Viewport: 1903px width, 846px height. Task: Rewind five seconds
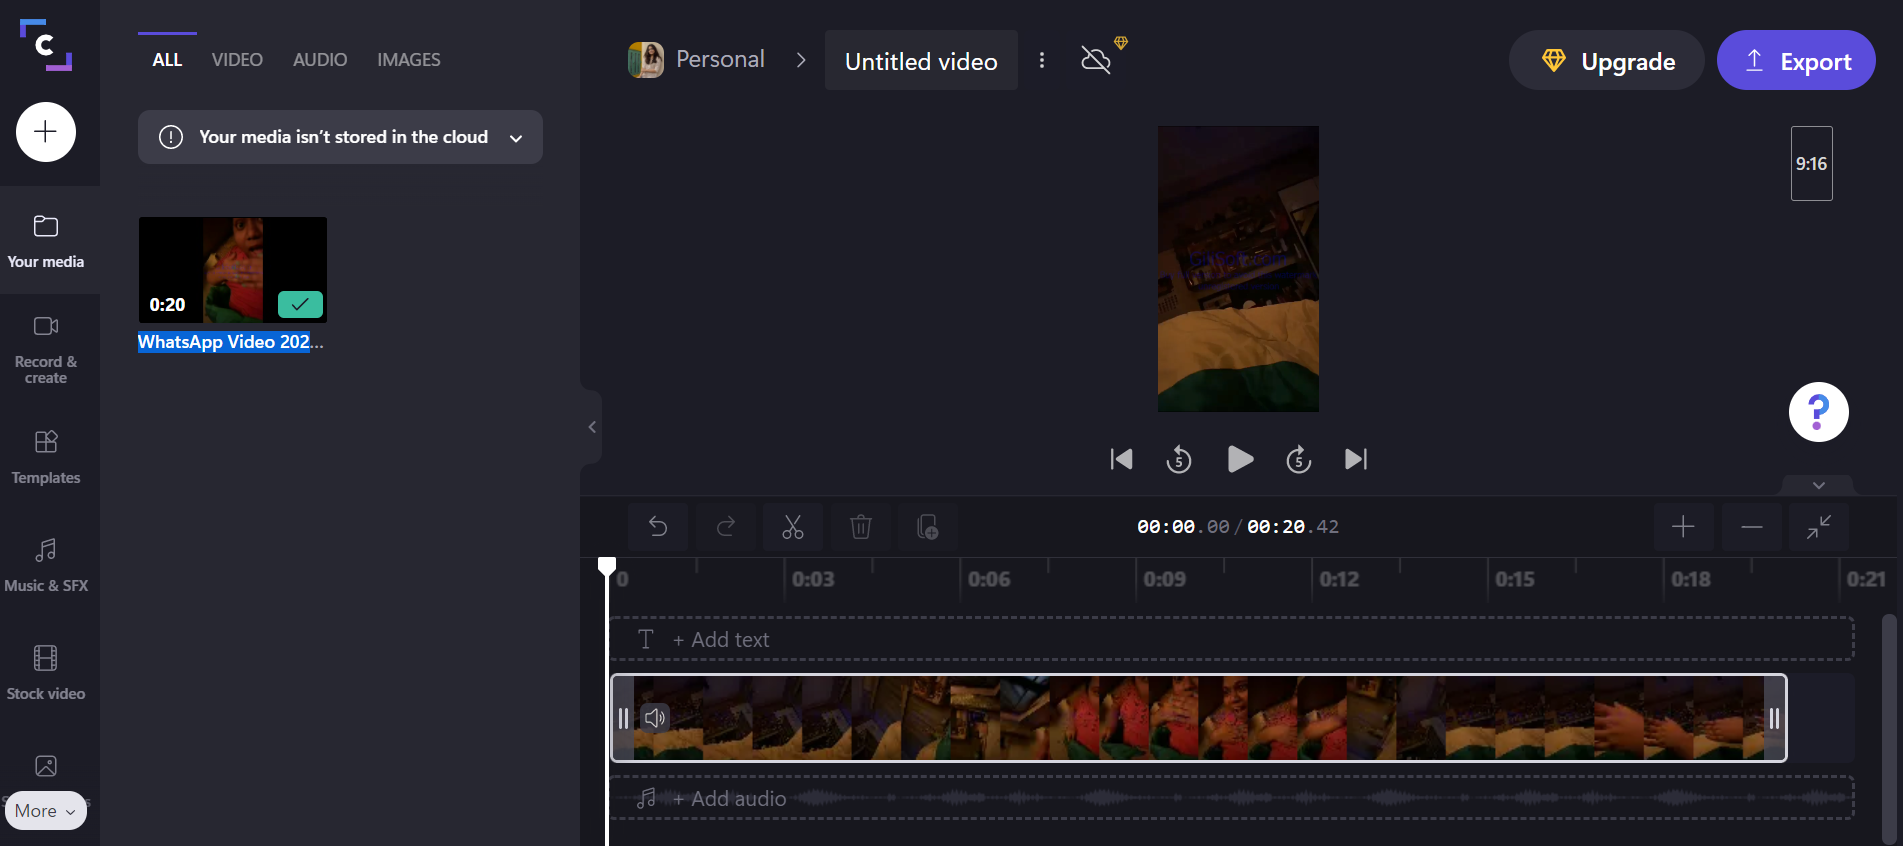1179,459
